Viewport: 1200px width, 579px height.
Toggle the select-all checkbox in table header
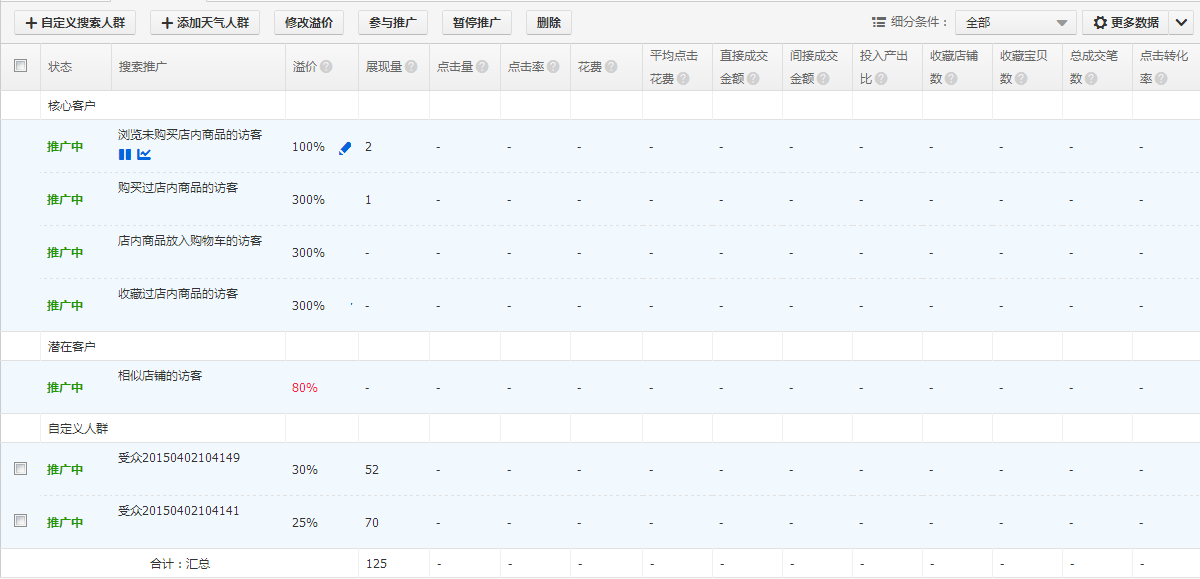20,66
